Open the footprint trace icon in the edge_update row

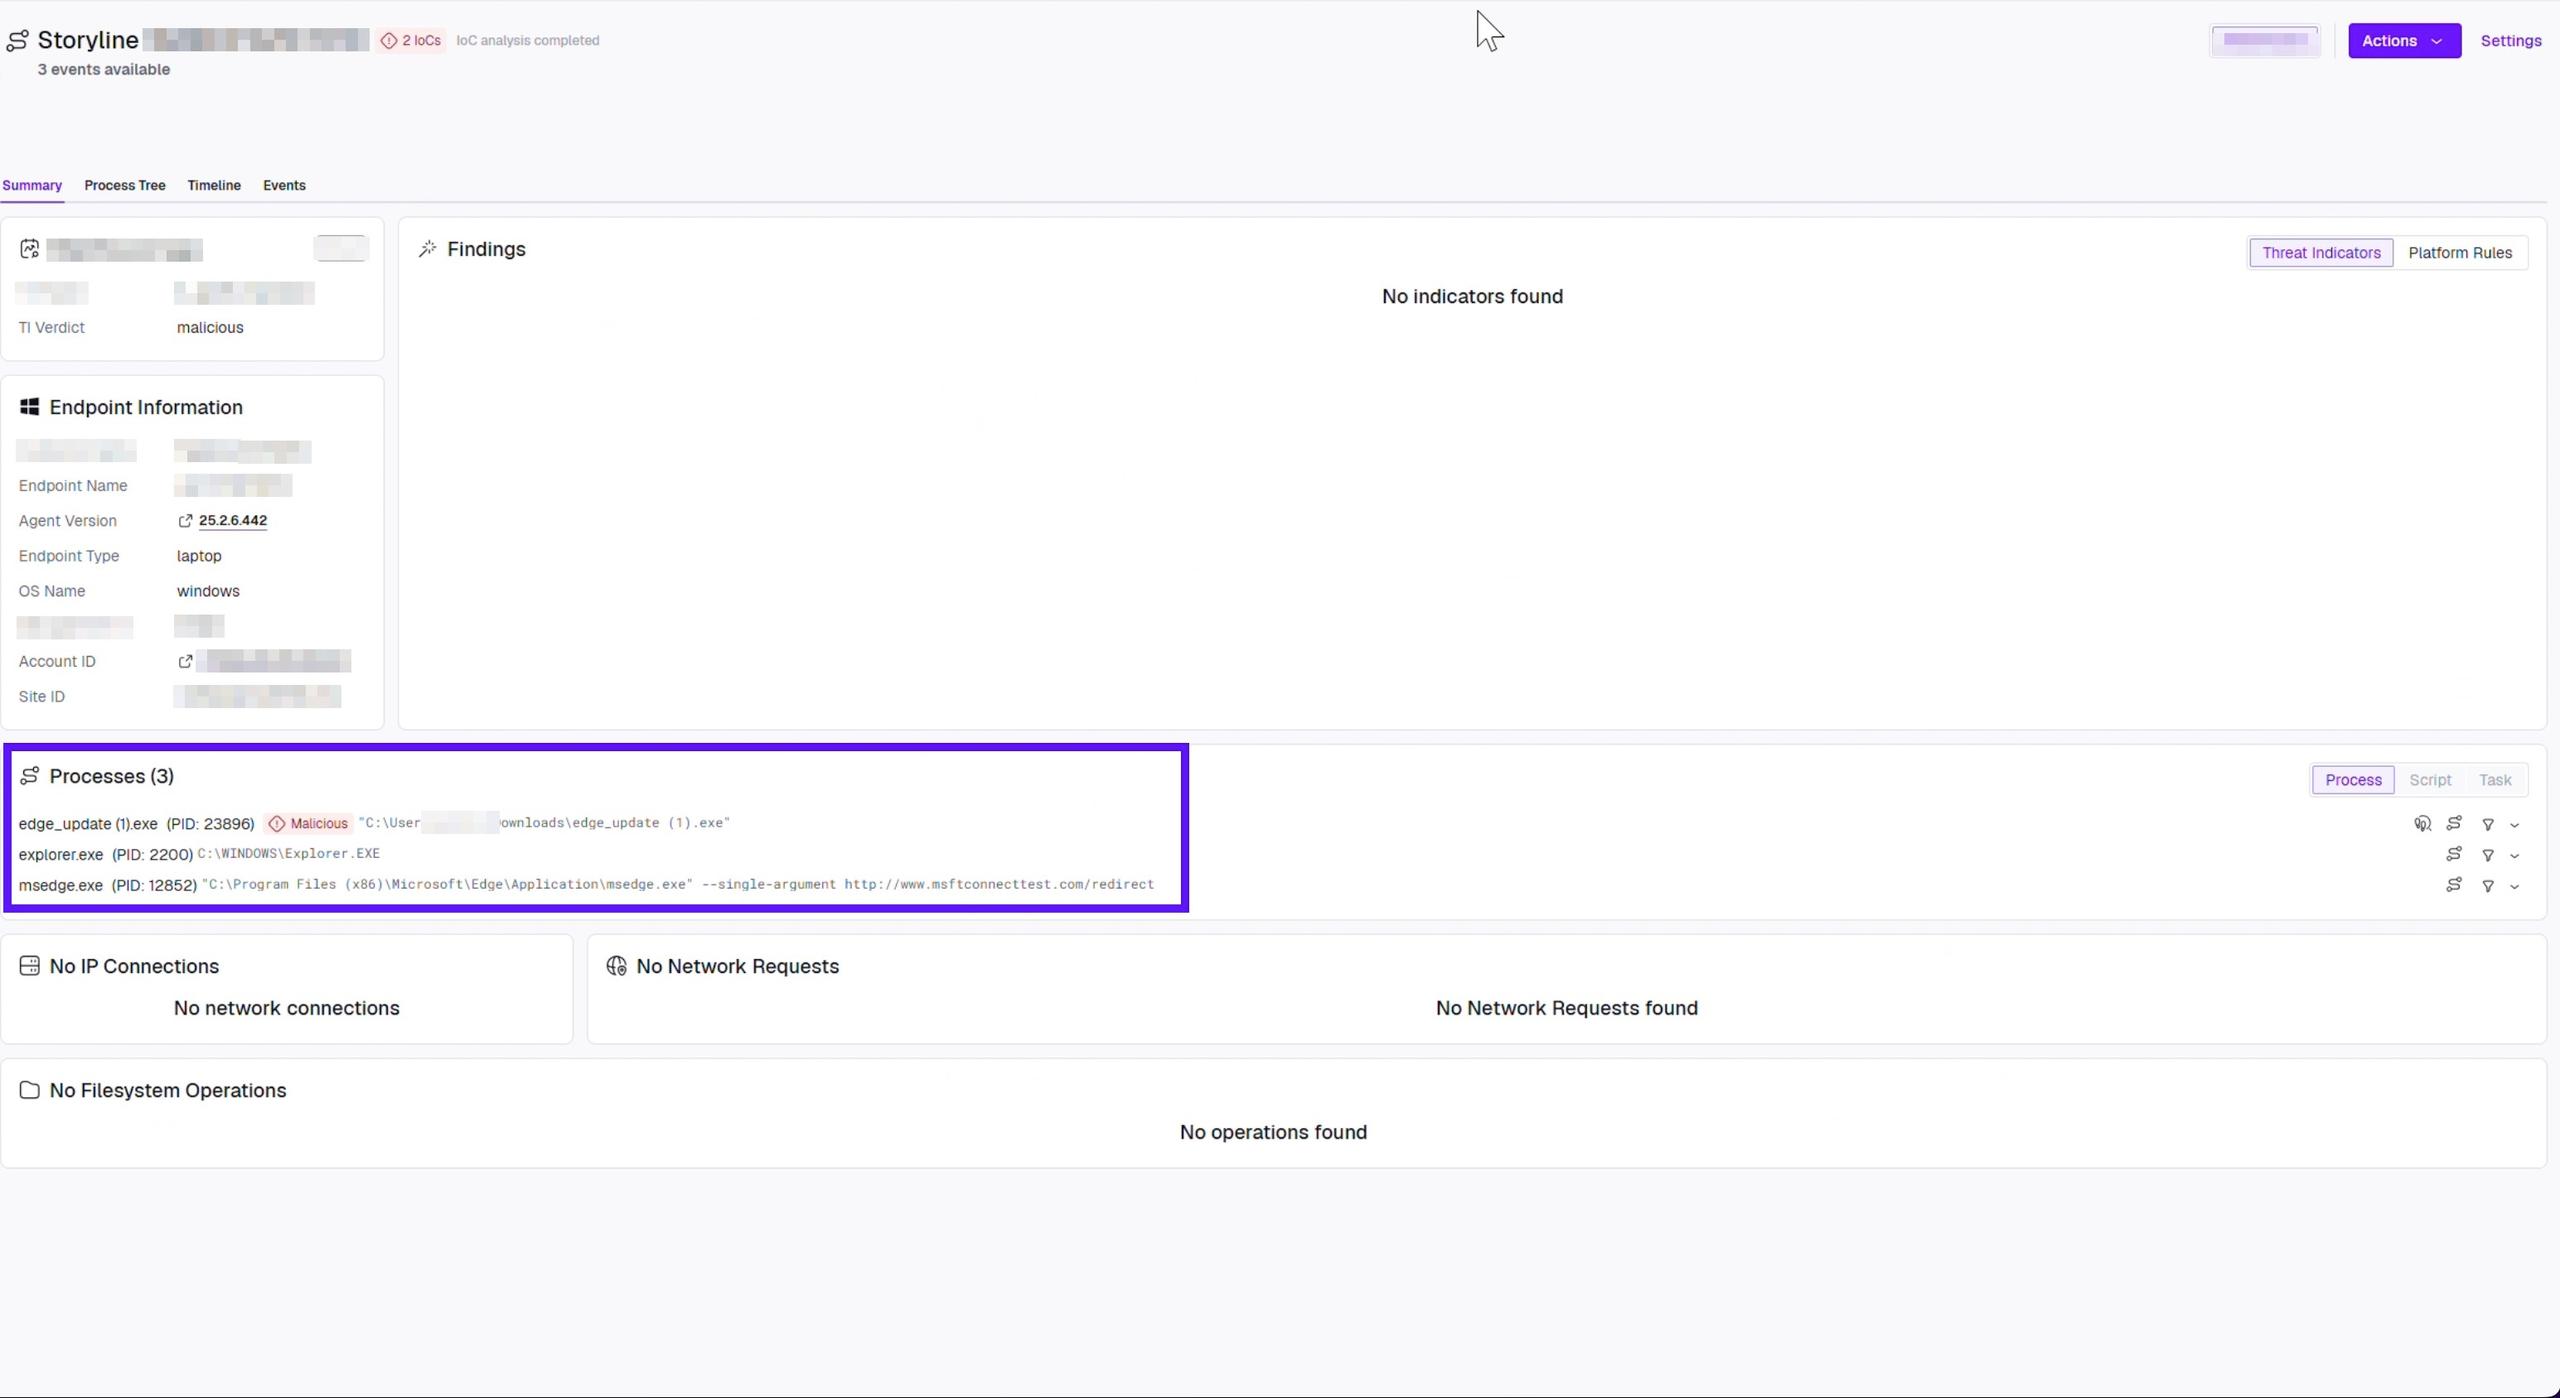pos(2422,824)
